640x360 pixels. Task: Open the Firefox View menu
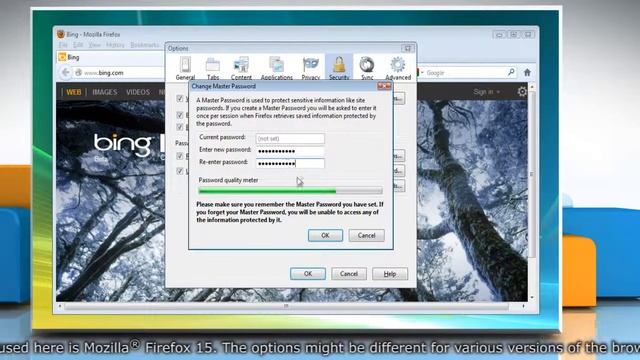click(x=94, y=45)
